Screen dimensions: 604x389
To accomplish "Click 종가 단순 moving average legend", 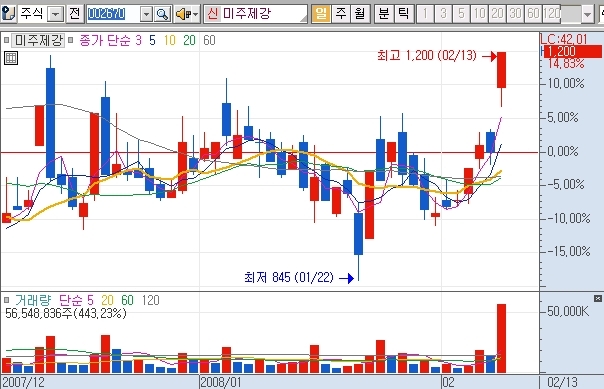I will coord(104,40).
